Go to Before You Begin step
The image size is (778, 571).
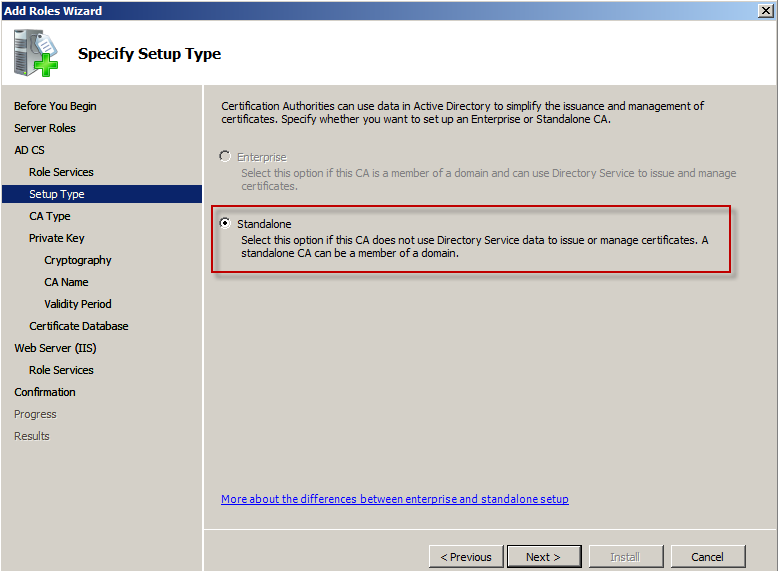tap(55, 106)
